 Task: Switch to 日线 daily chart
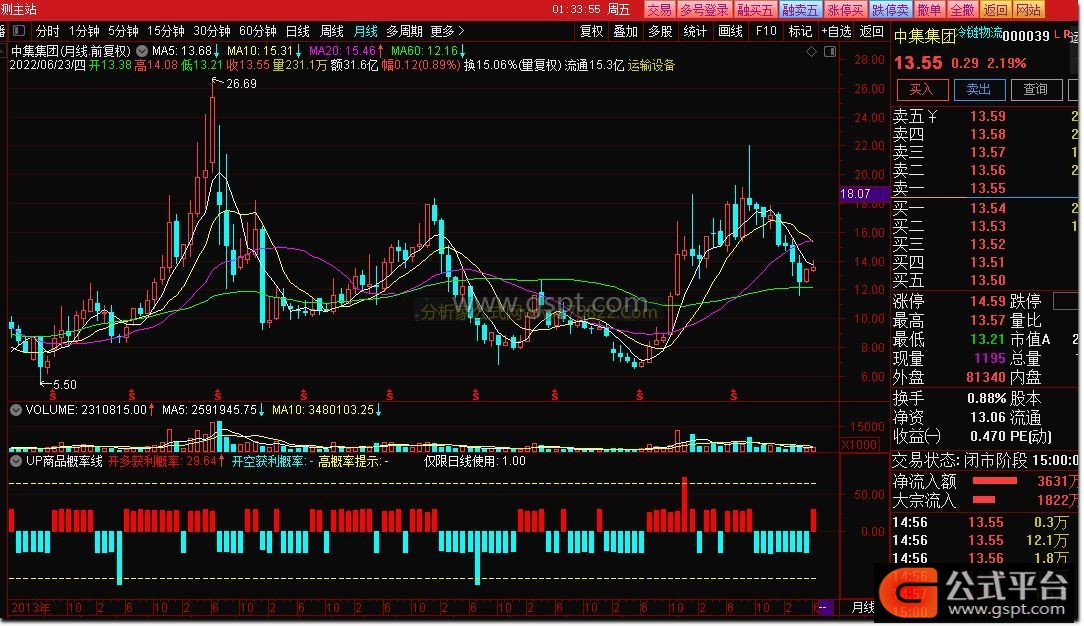(x=298, y=31)
